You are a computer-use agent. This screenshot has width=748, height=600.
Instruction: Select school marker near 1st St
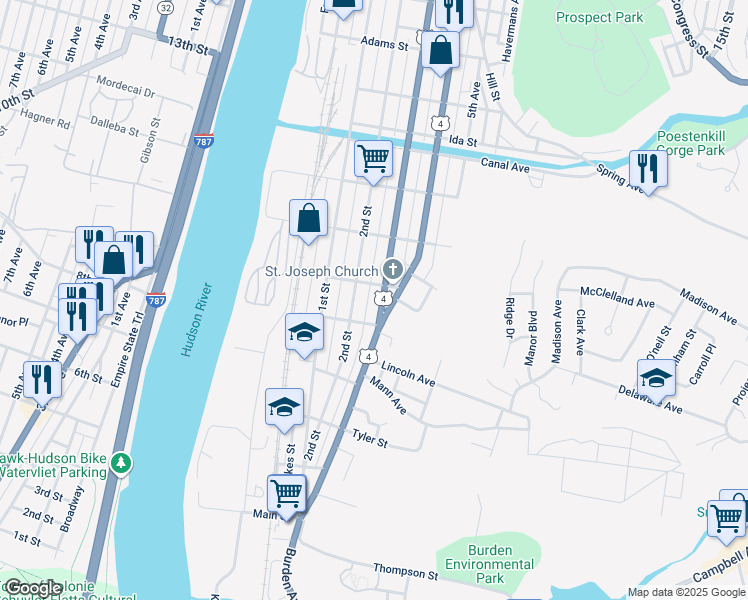(304, 336)
